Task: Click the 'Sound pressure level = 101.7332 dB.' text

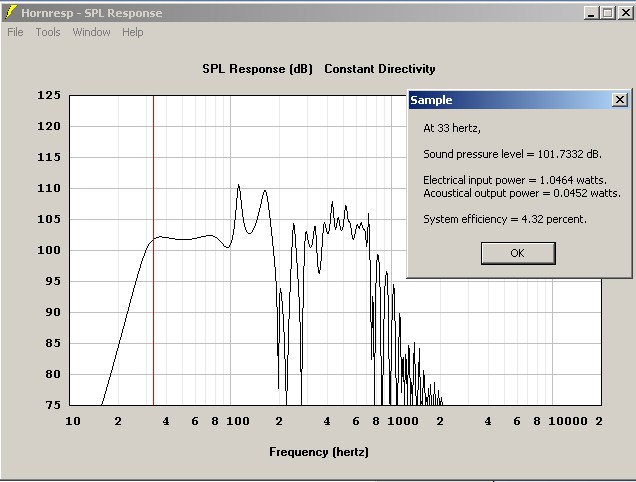Action: (x=512, y=154)
